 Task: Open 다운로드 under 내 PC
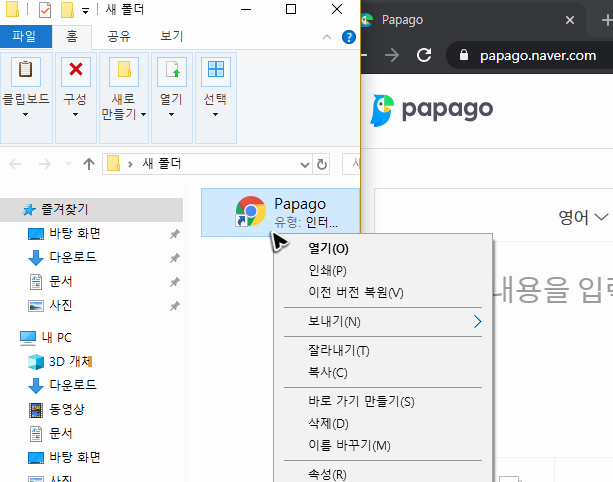(73, 385)
